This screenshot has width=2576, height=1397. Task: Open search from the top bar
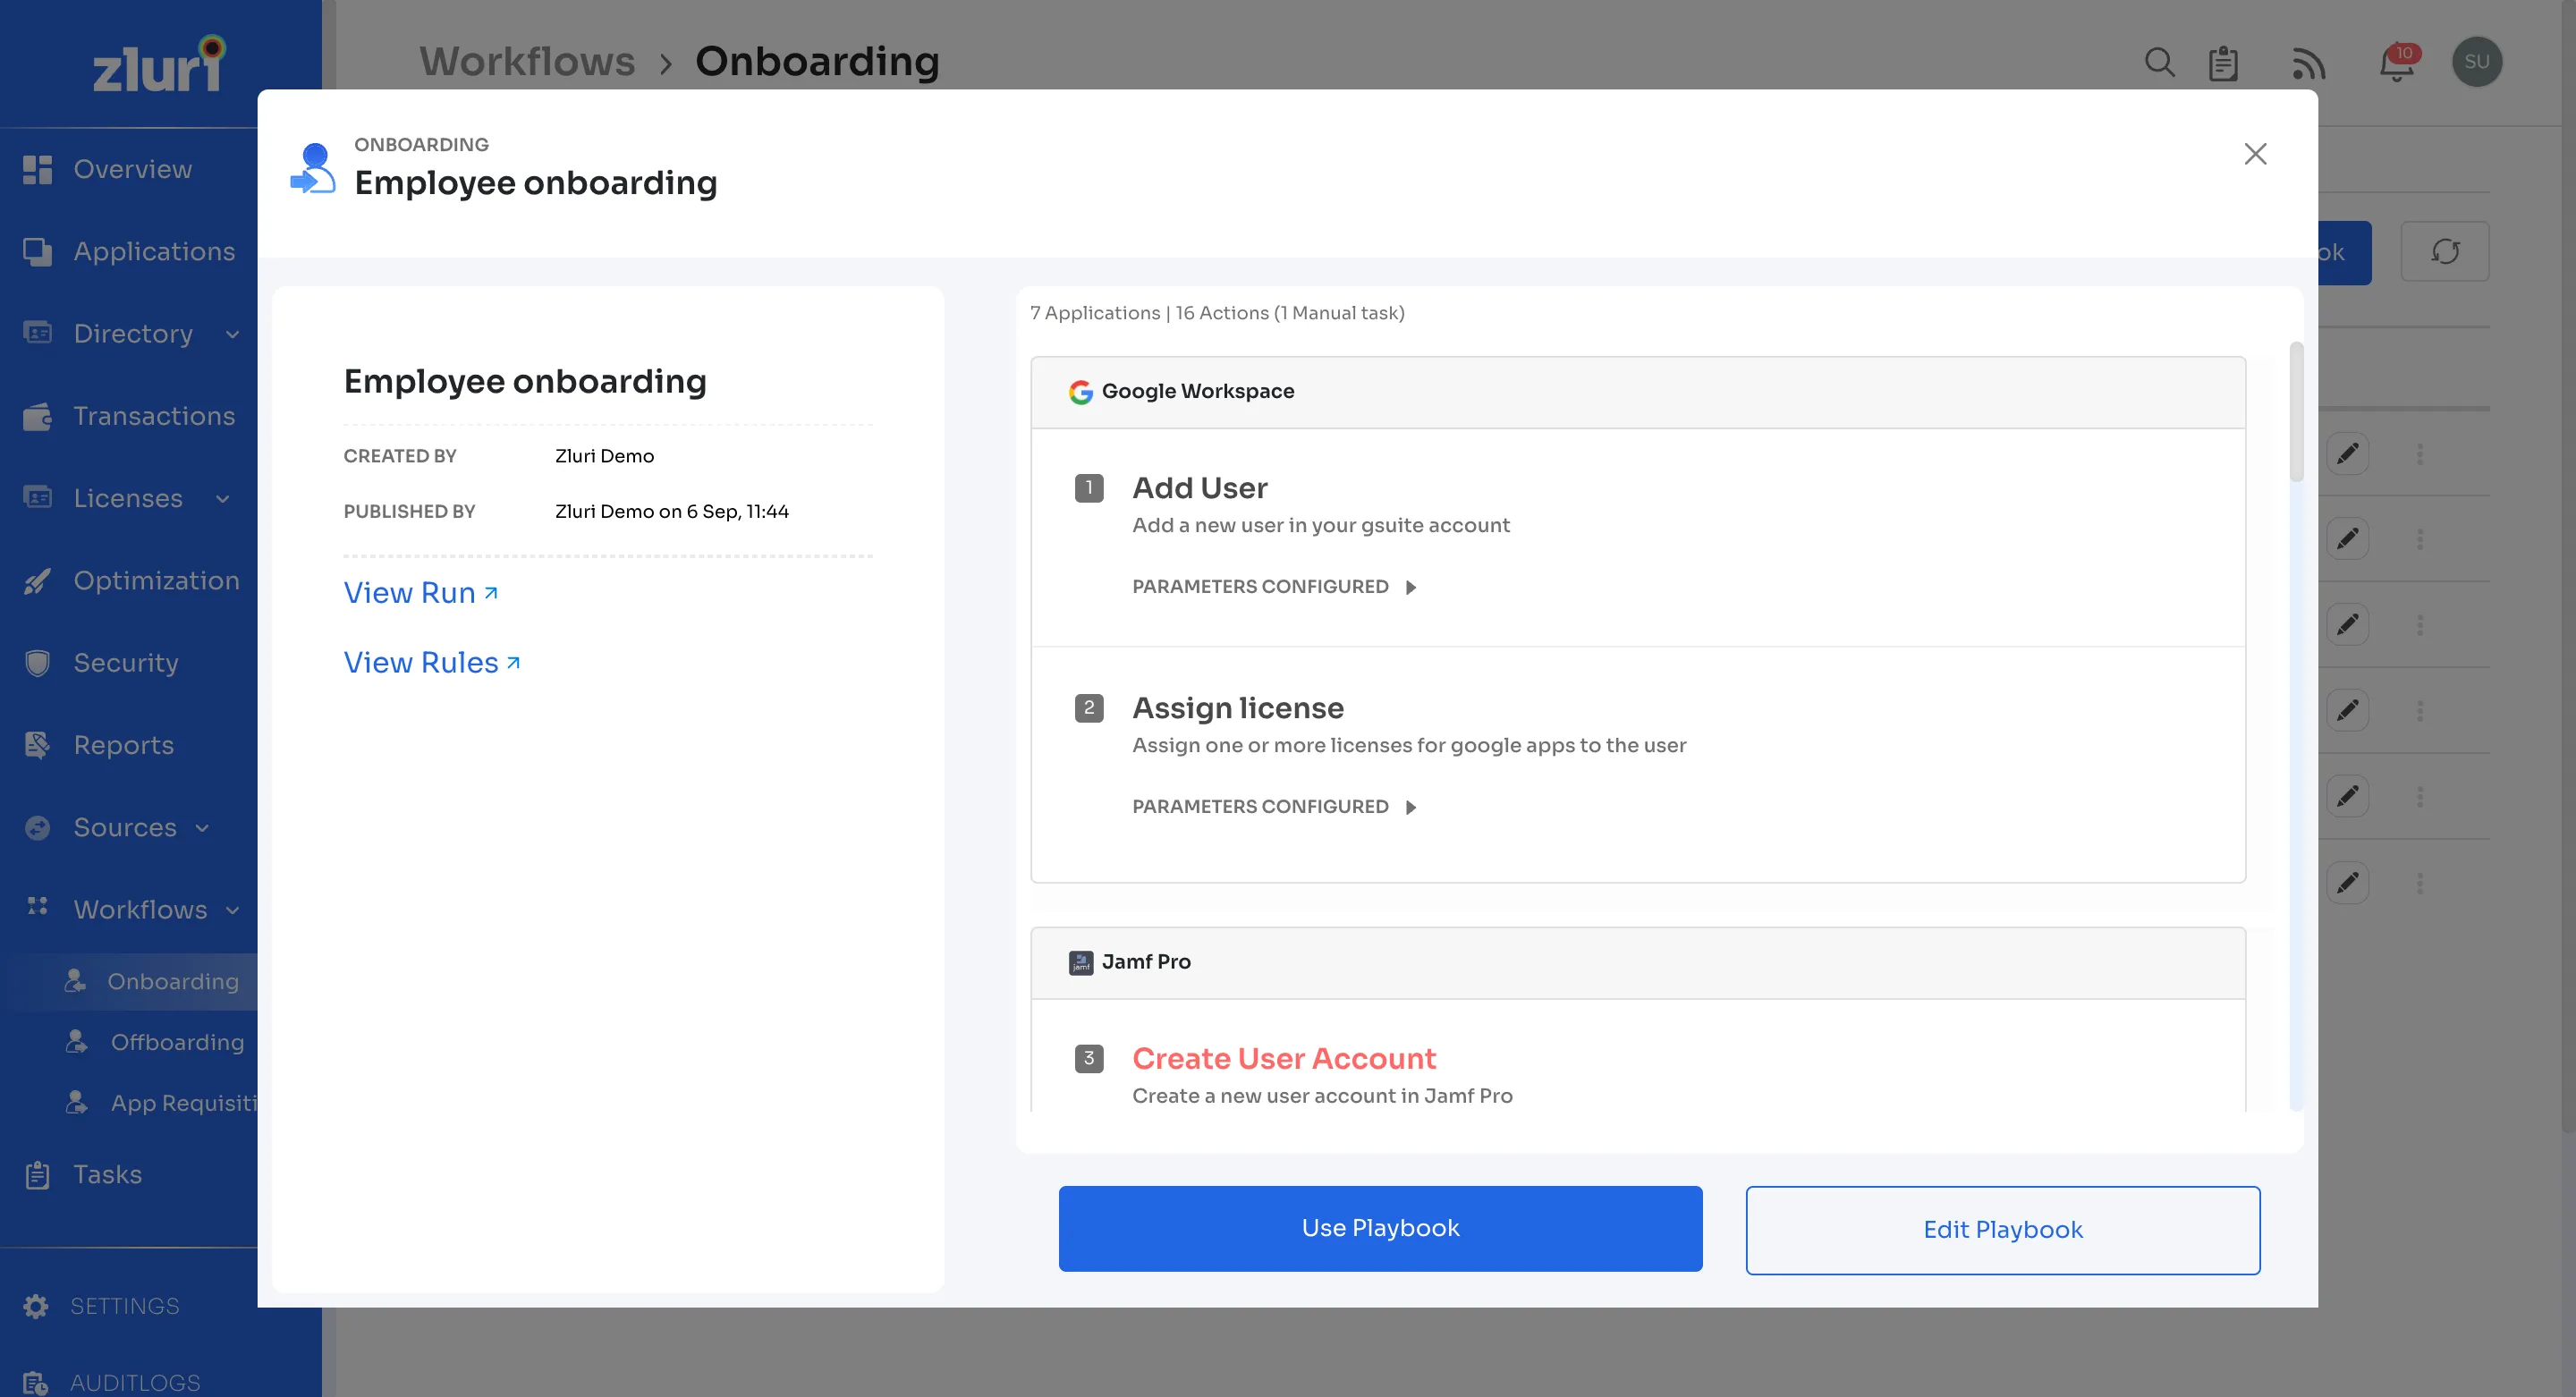coord(2160,62)
